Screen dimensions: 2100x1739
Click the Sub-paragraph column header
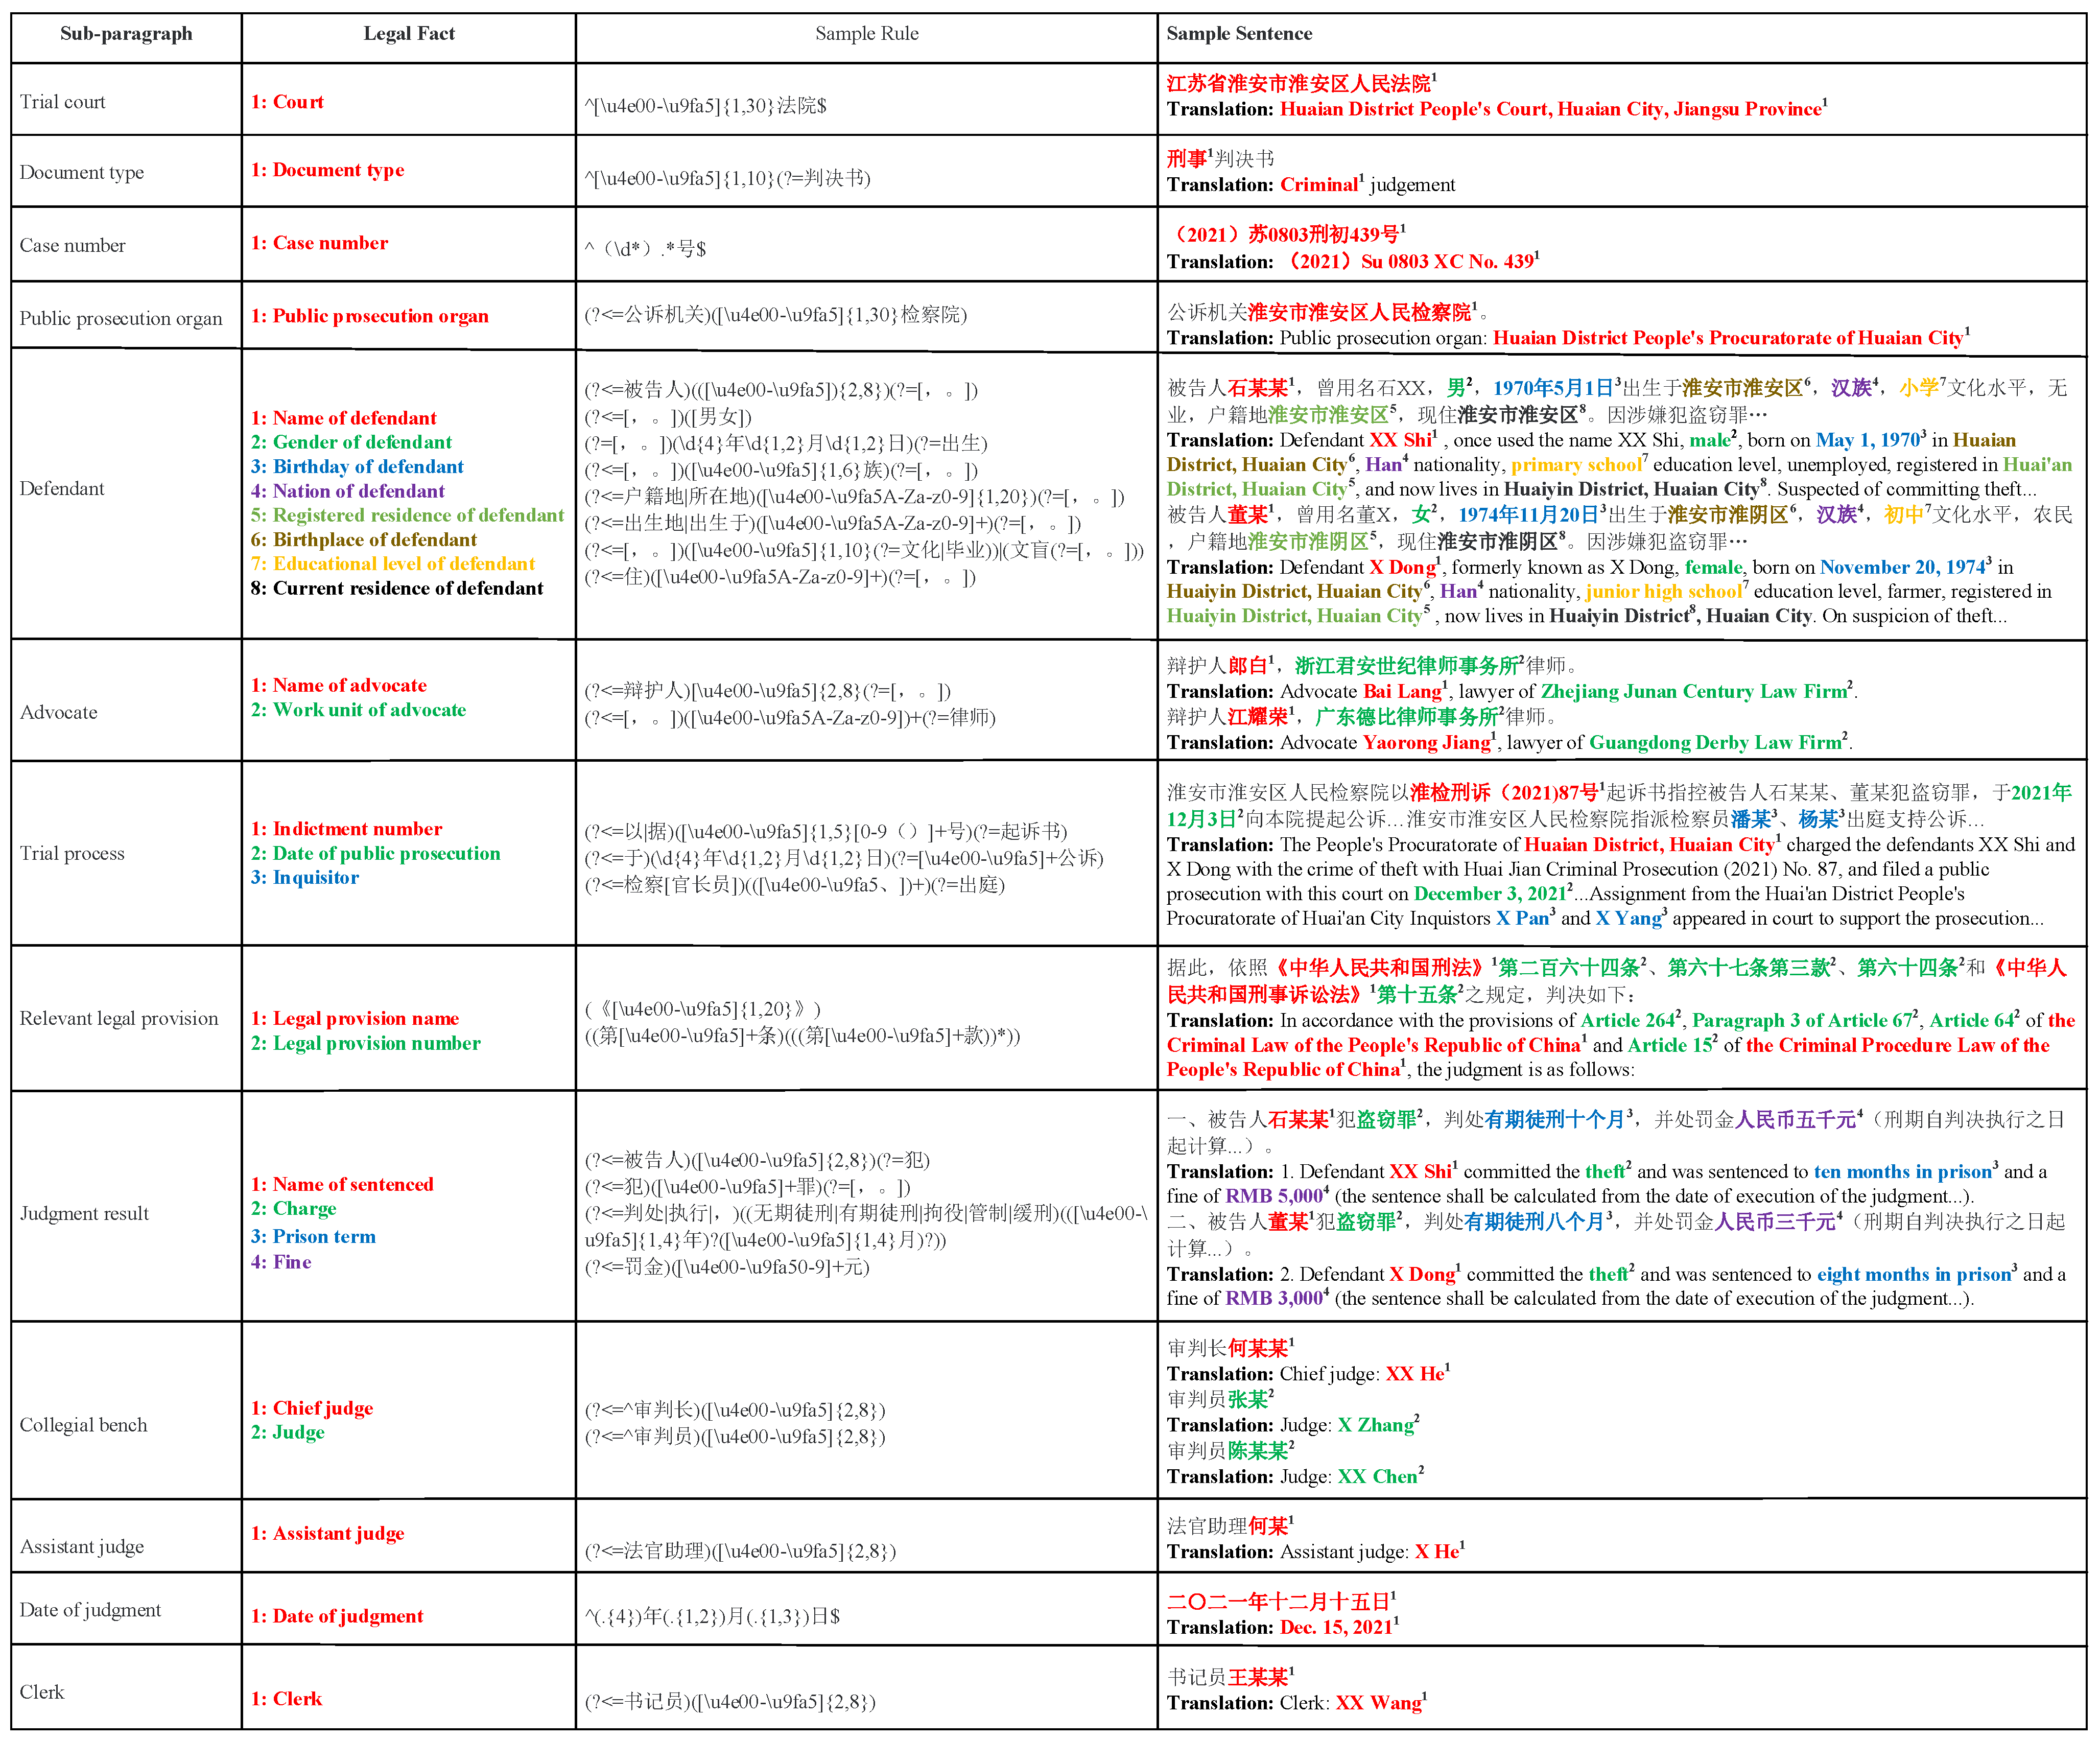[x=126, y=34]
